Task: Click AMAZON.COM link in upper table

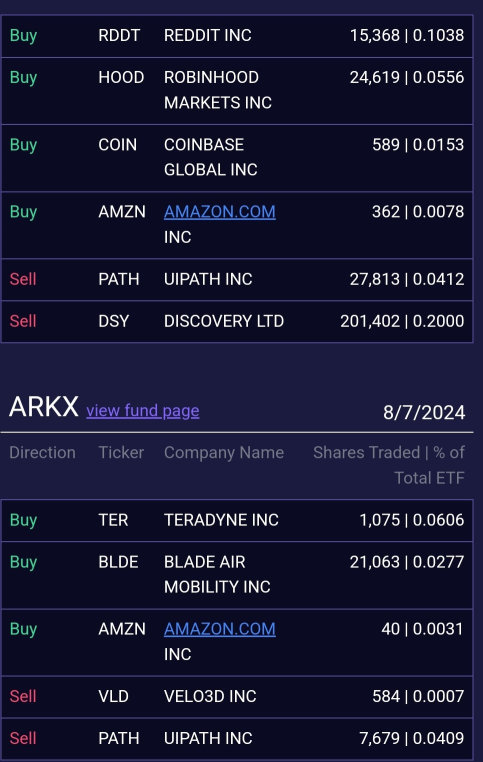Action: (x=220, y=212)
